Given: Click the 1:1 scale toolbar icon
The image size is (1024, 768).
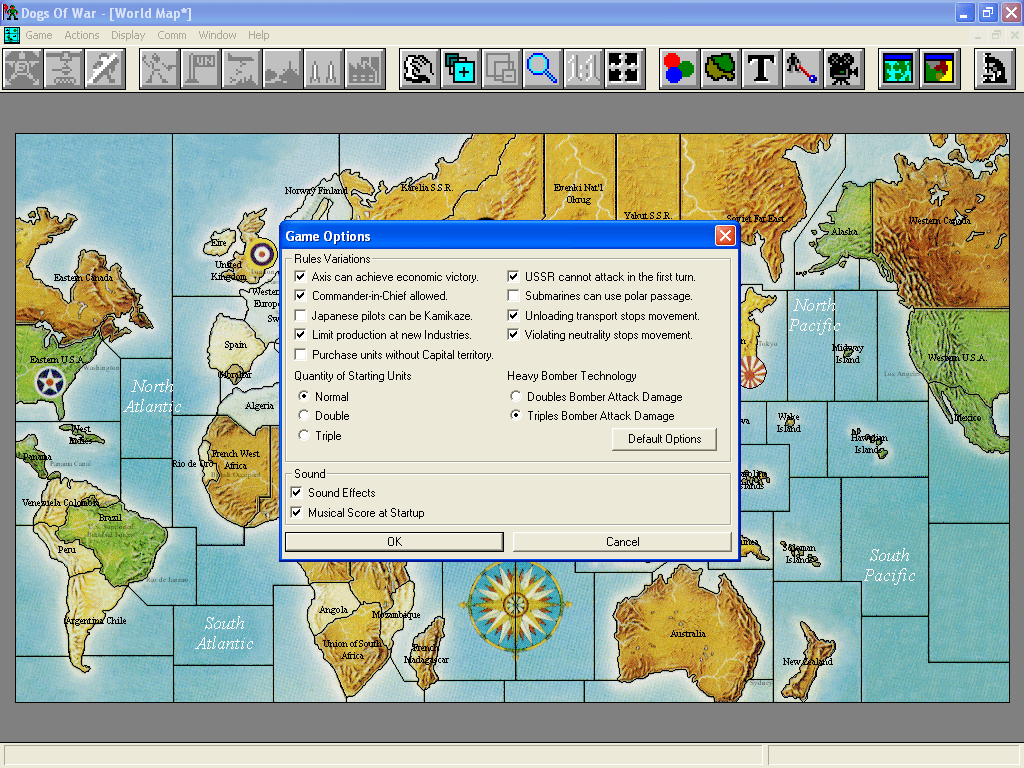Looking at the screenshot, I should [x=583, y=69].
